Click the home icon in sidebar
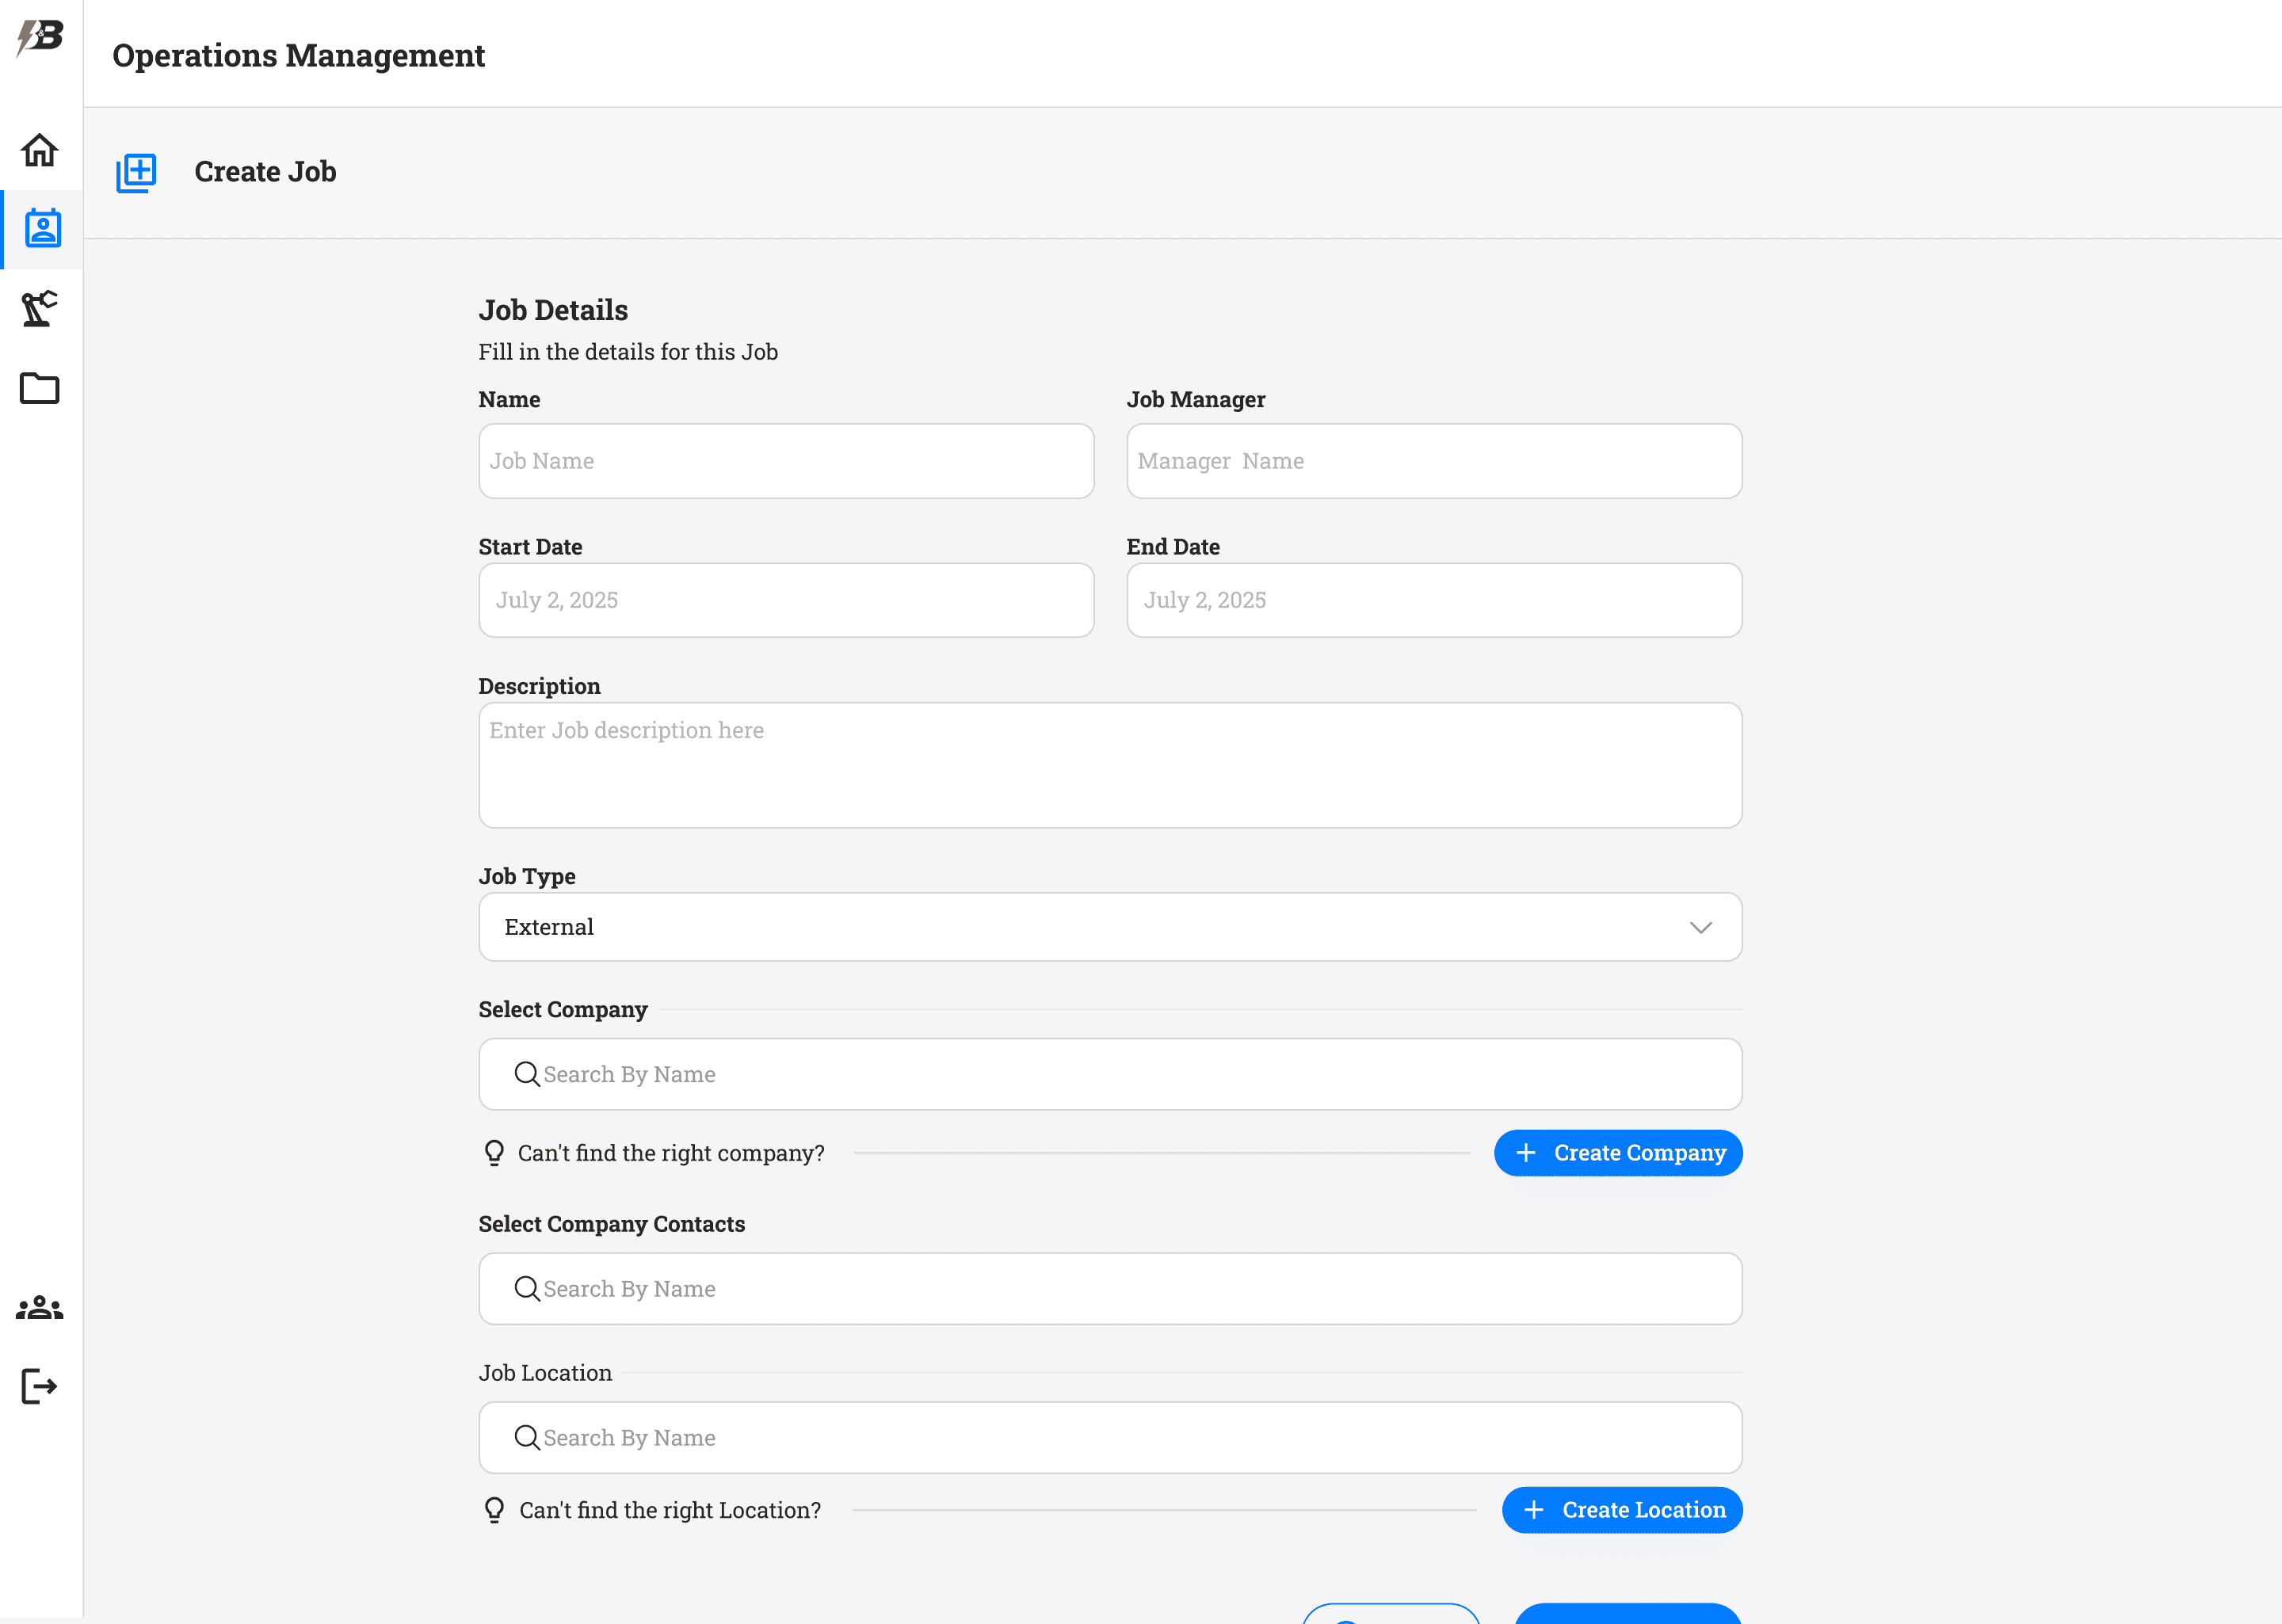This screenshot has width=2282, height=1624. coord(40,150)
